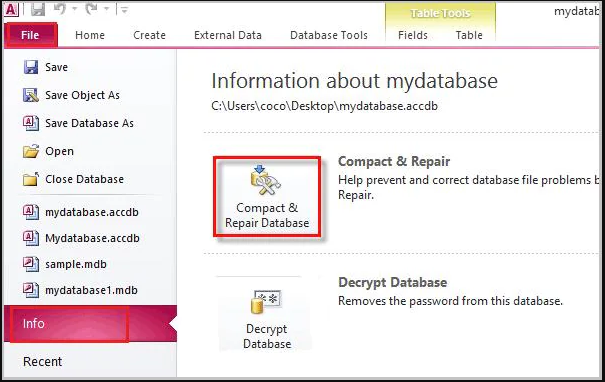Click the Table Tools contextual tab header
This screenshot has height=382, width=605.
440,14
